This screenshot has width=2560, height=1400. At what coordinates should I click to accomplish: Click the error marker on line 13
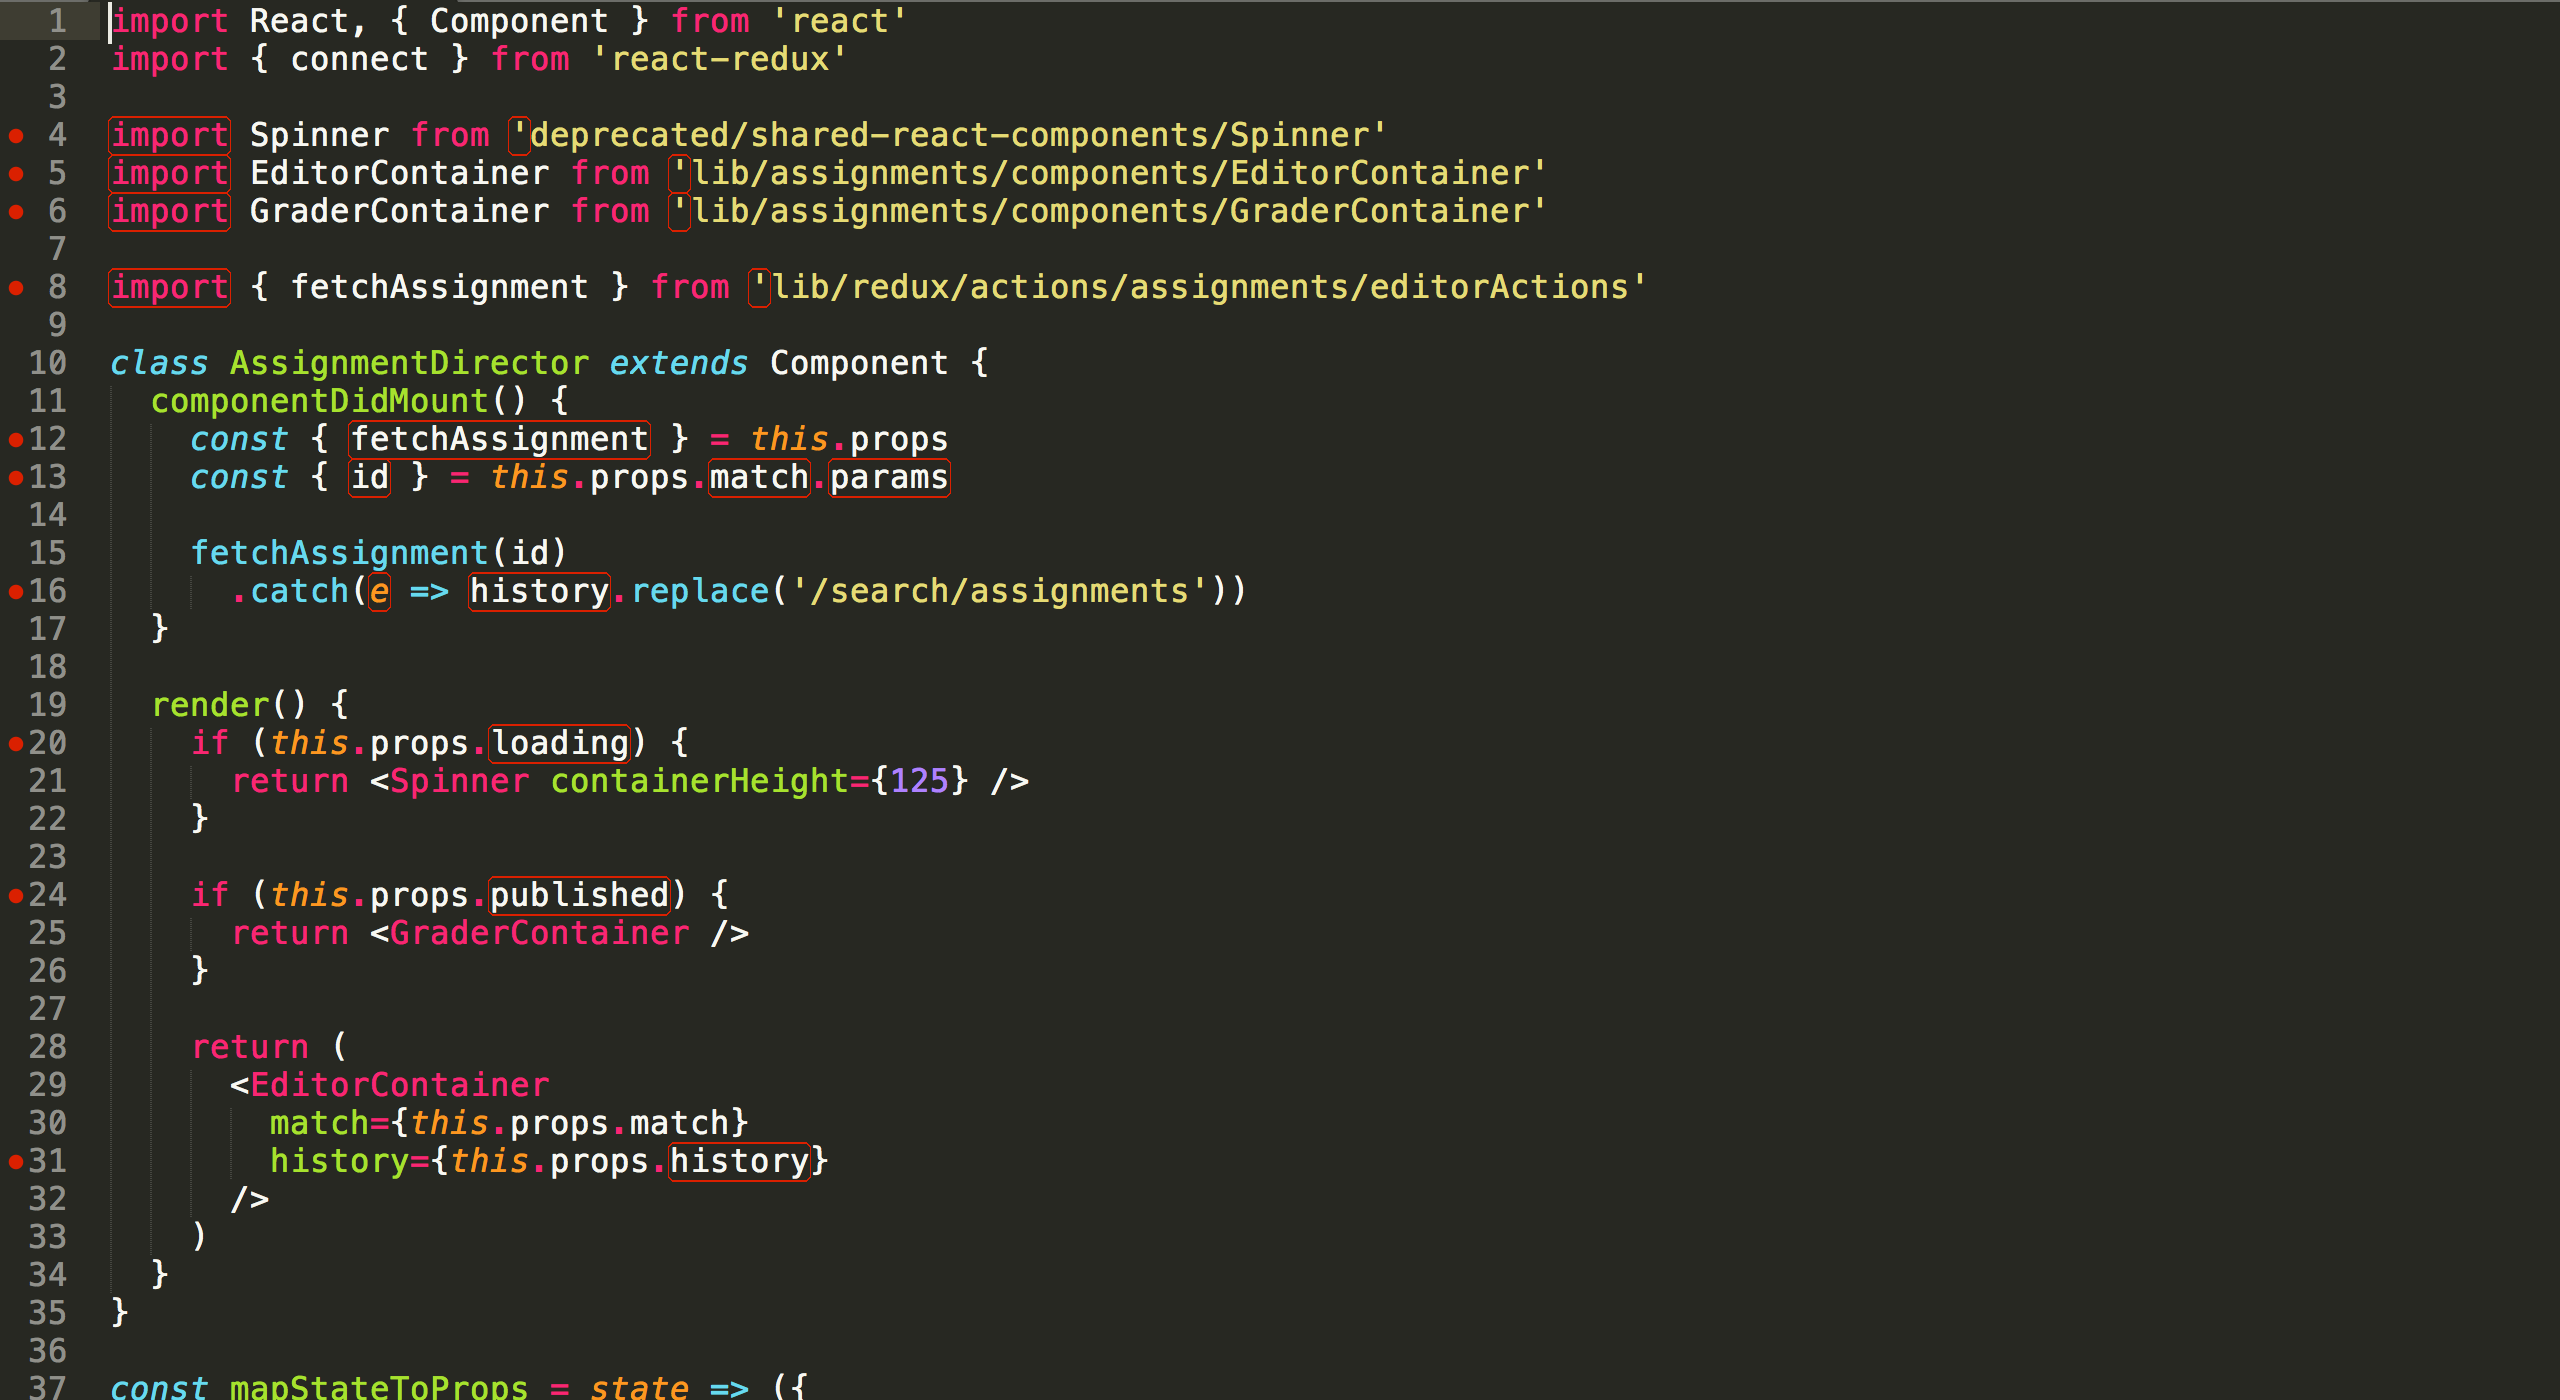[16, 478]
